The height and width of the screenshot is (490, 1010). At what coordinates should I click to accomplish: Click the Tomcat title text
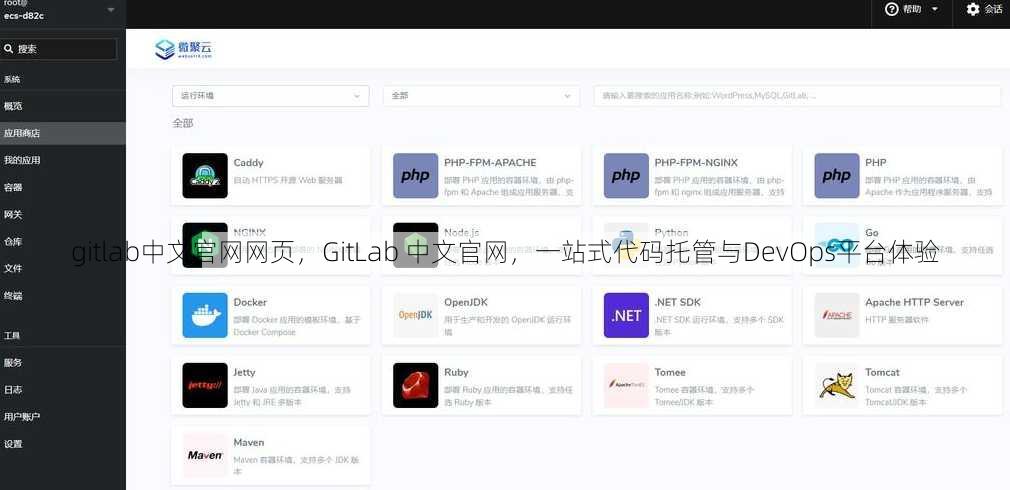[882, 373]
